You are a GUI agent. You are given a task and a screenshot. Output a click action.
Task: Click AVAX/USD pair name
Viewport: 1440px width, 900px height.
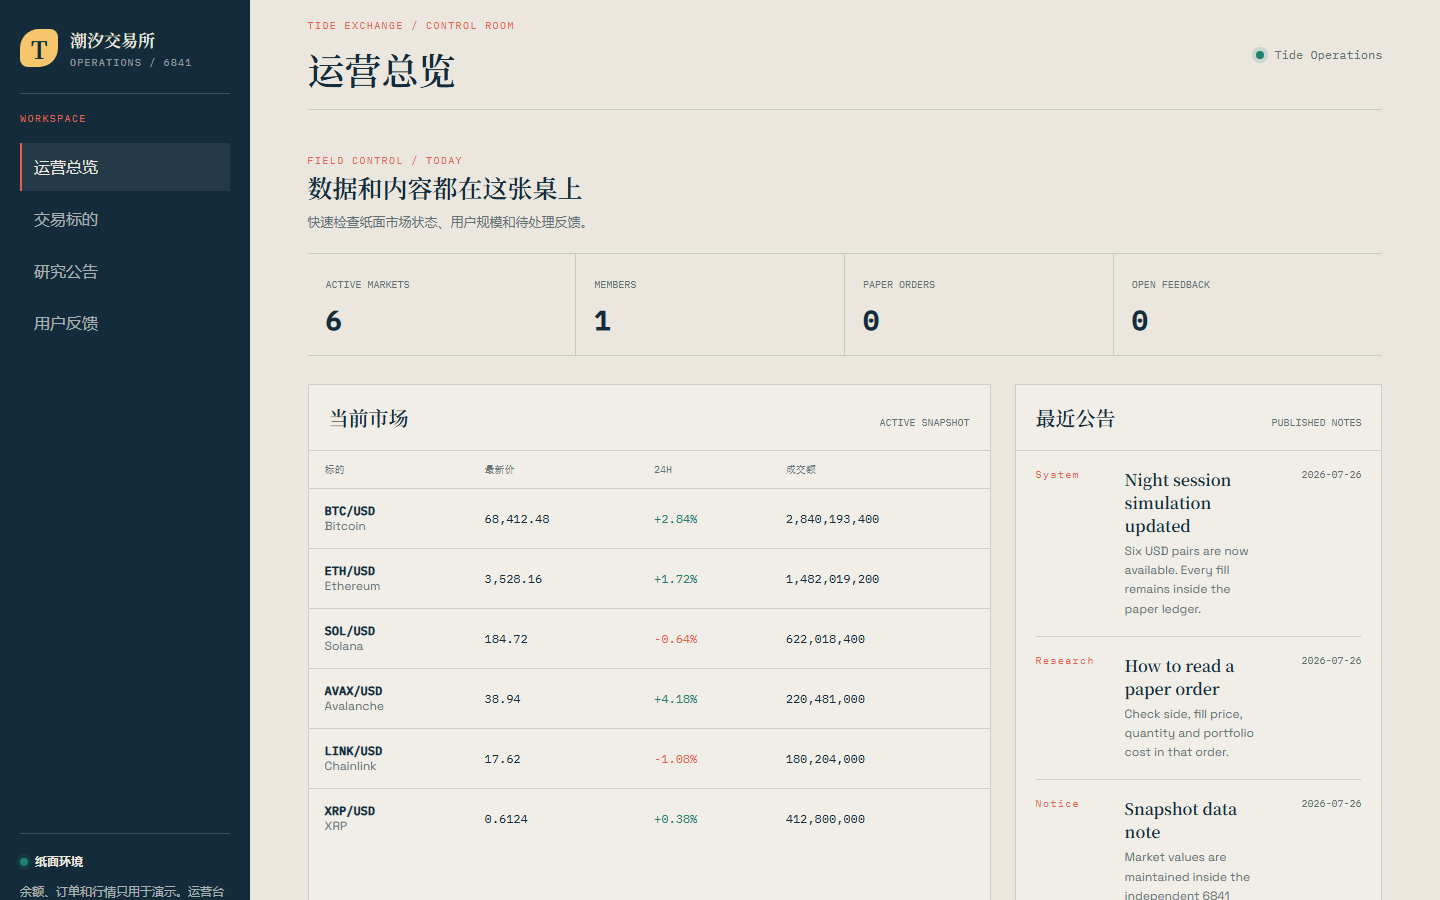click(x=353, y=691)
